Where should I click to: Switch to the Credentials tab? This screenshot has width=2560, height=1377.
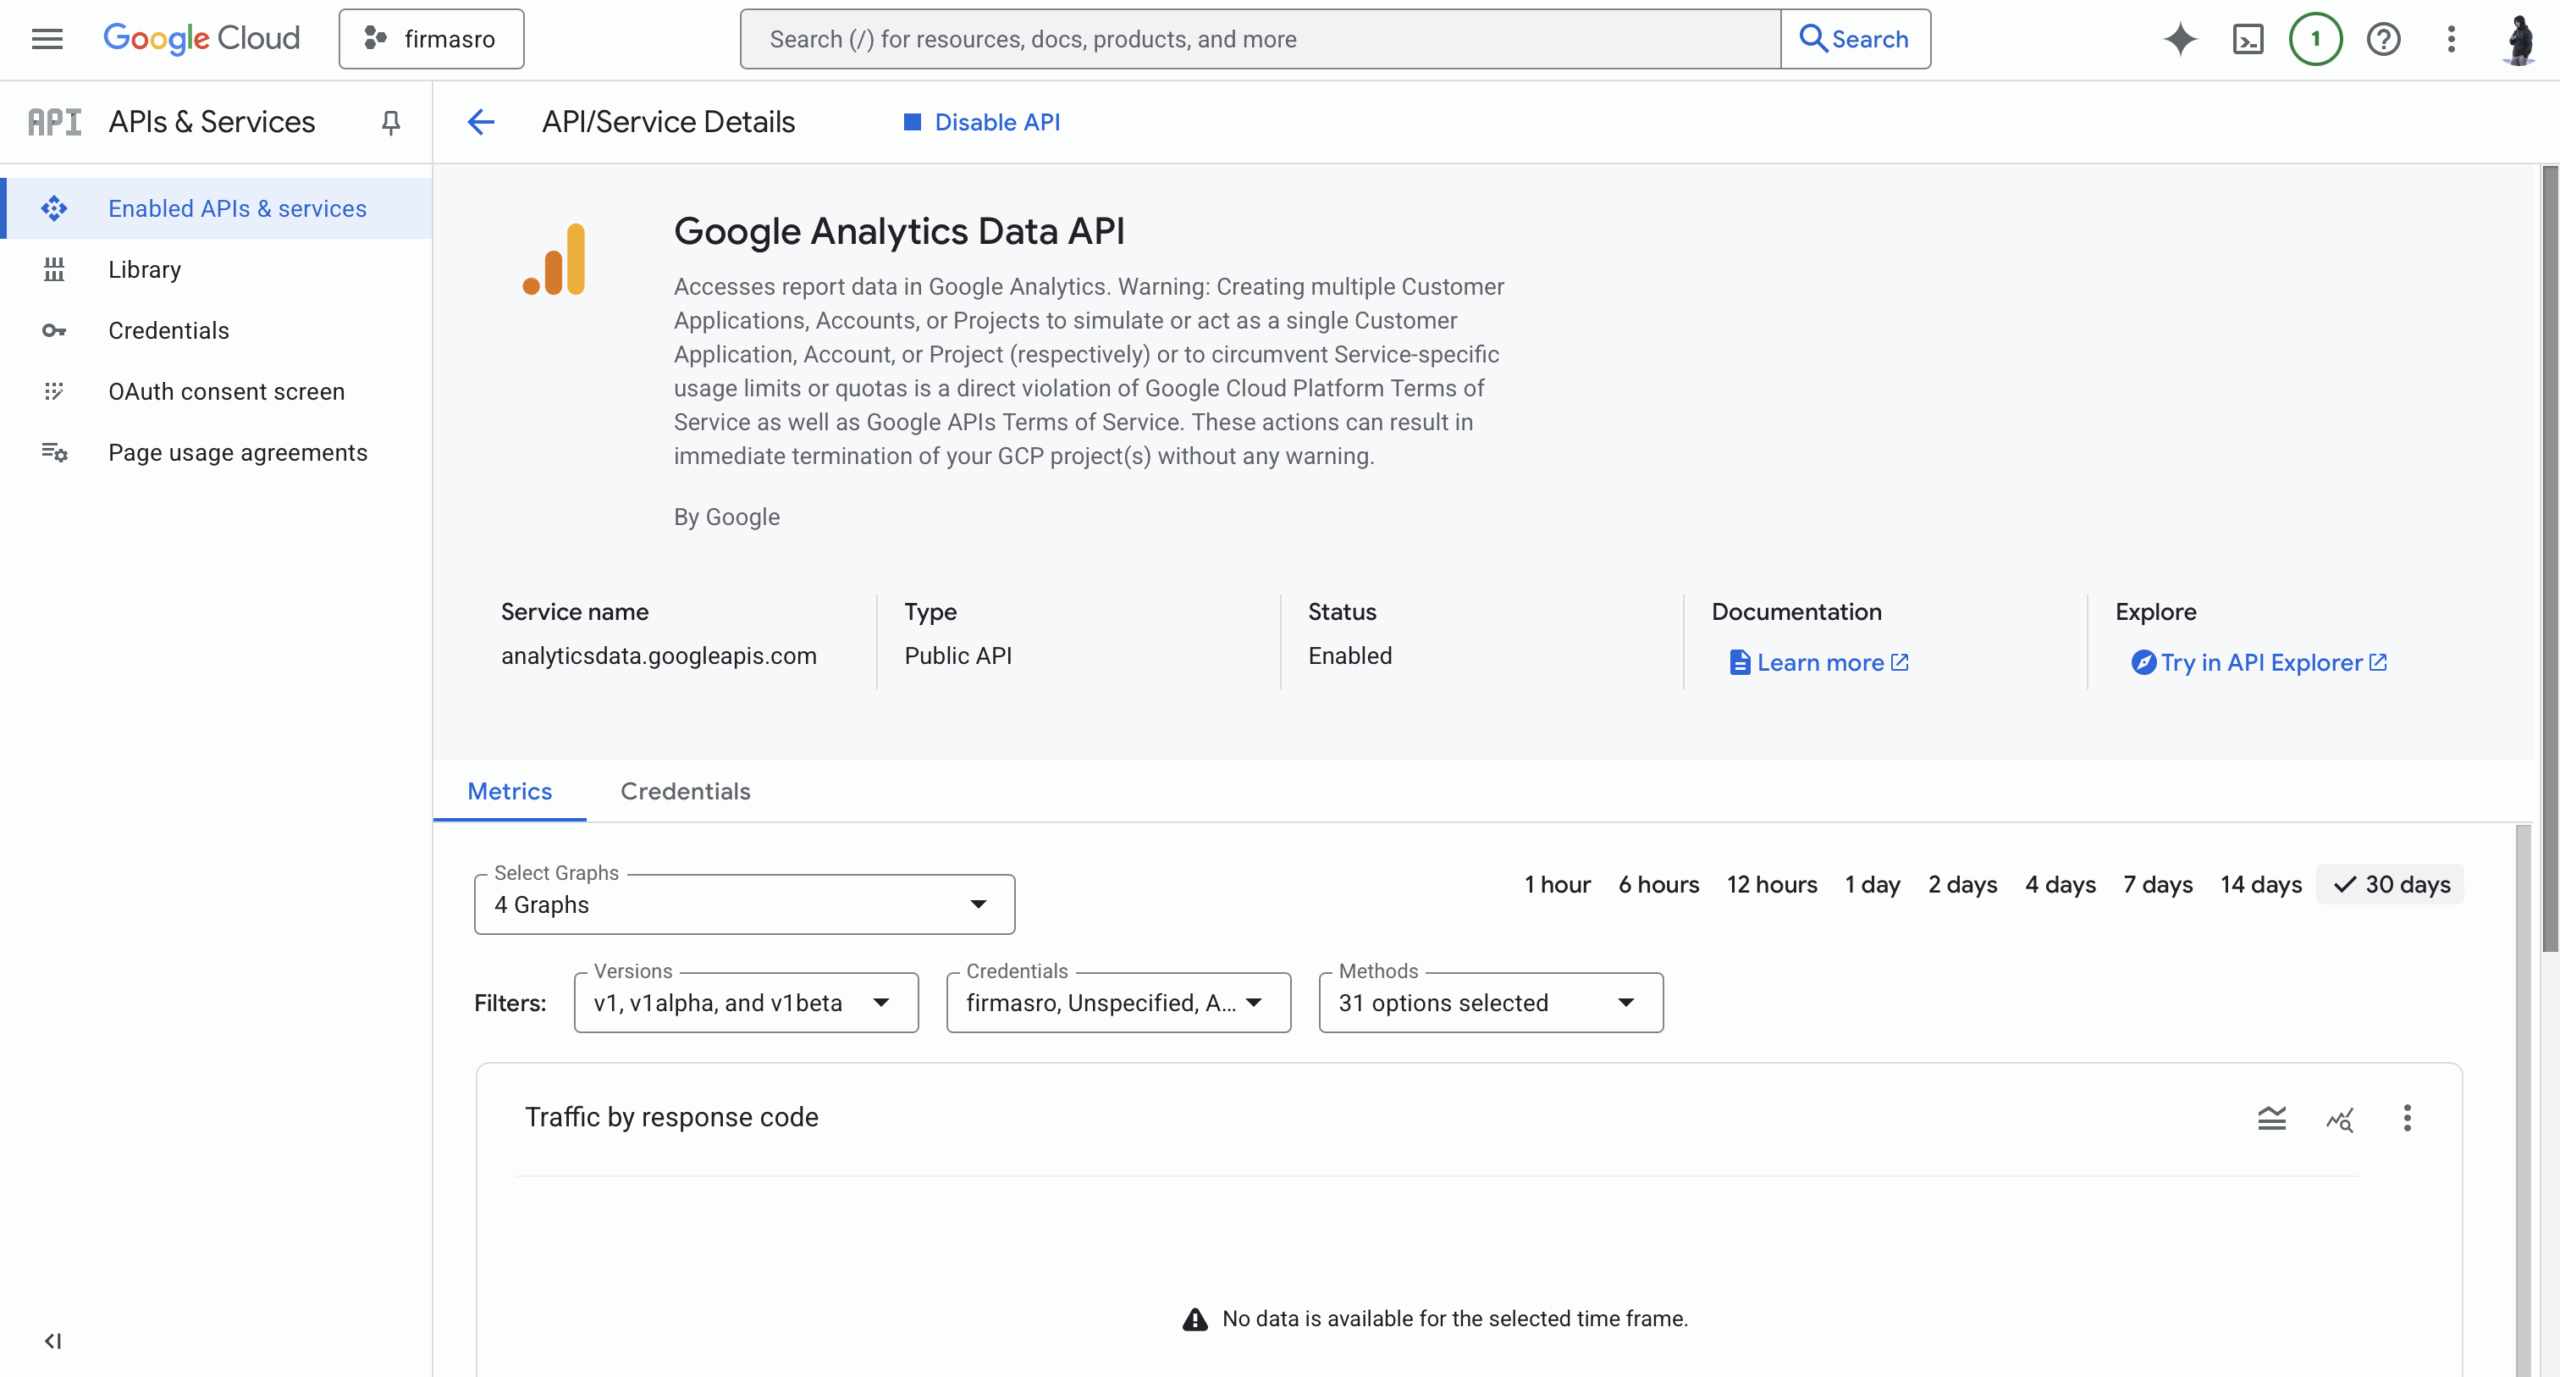pos(685,791)
